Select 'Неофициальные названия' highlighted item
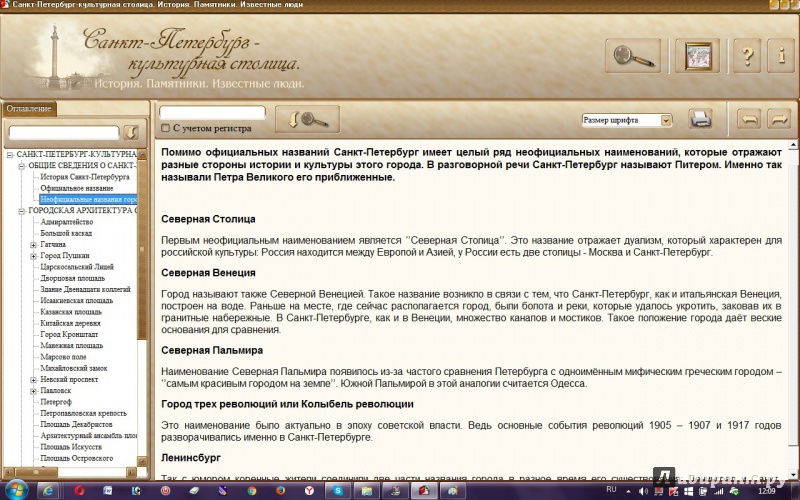Image resolution: width=800 pixels, height=500 pixels. click(x=88, y=199)
